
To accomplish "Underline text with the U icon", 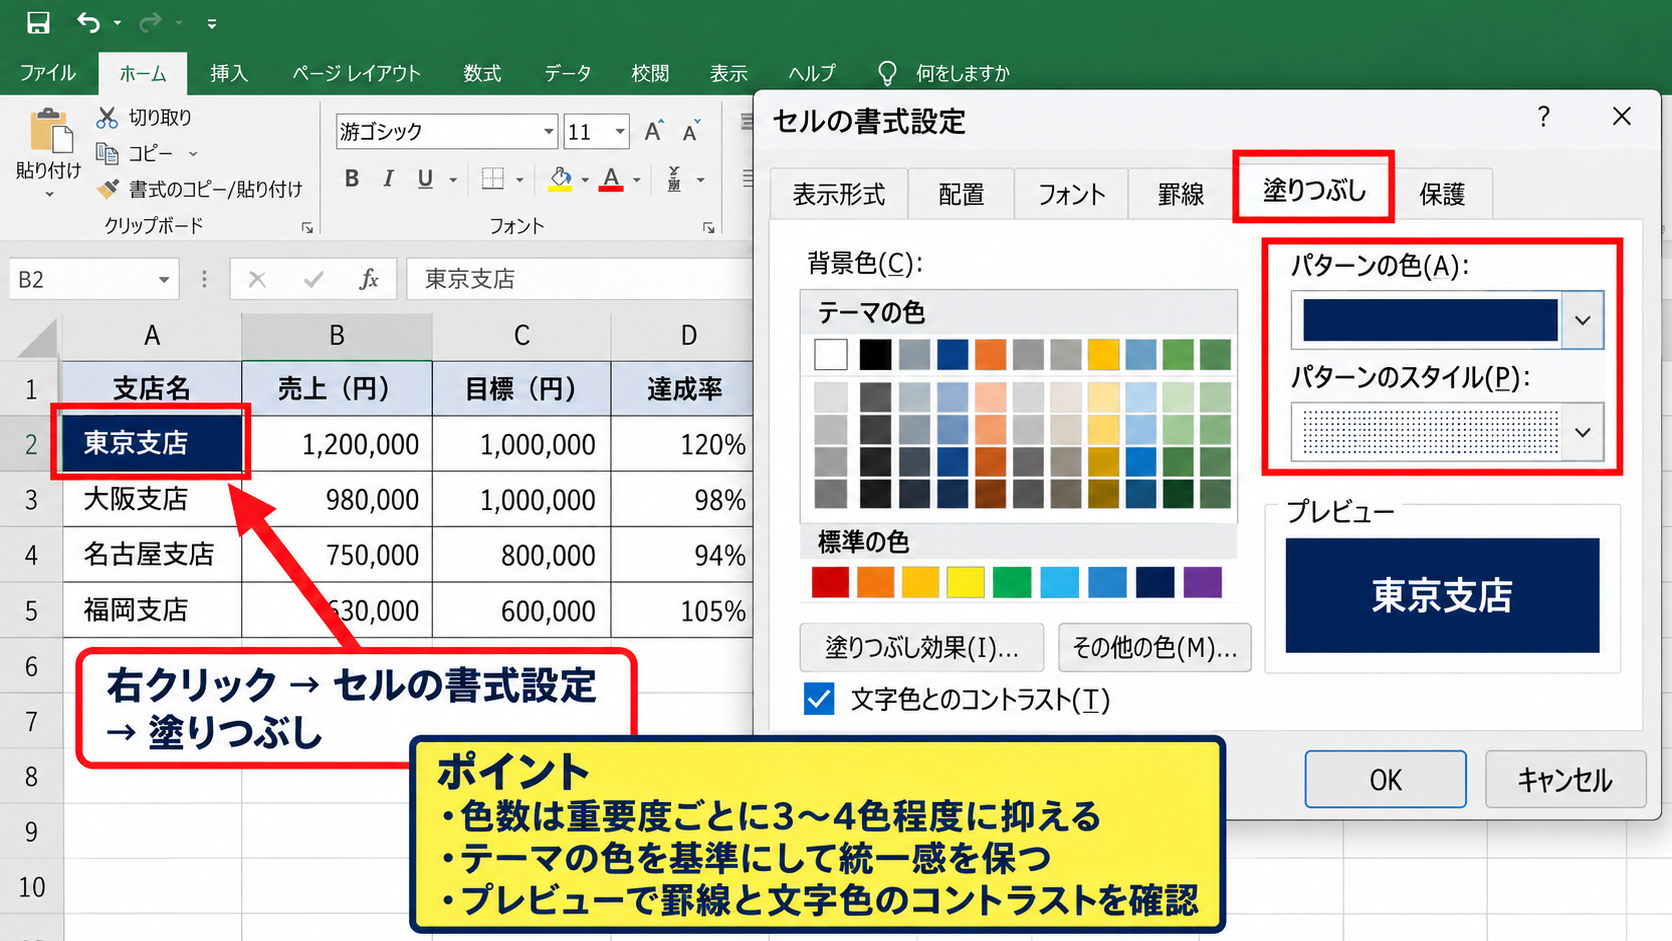I will (x=425, y=179).
